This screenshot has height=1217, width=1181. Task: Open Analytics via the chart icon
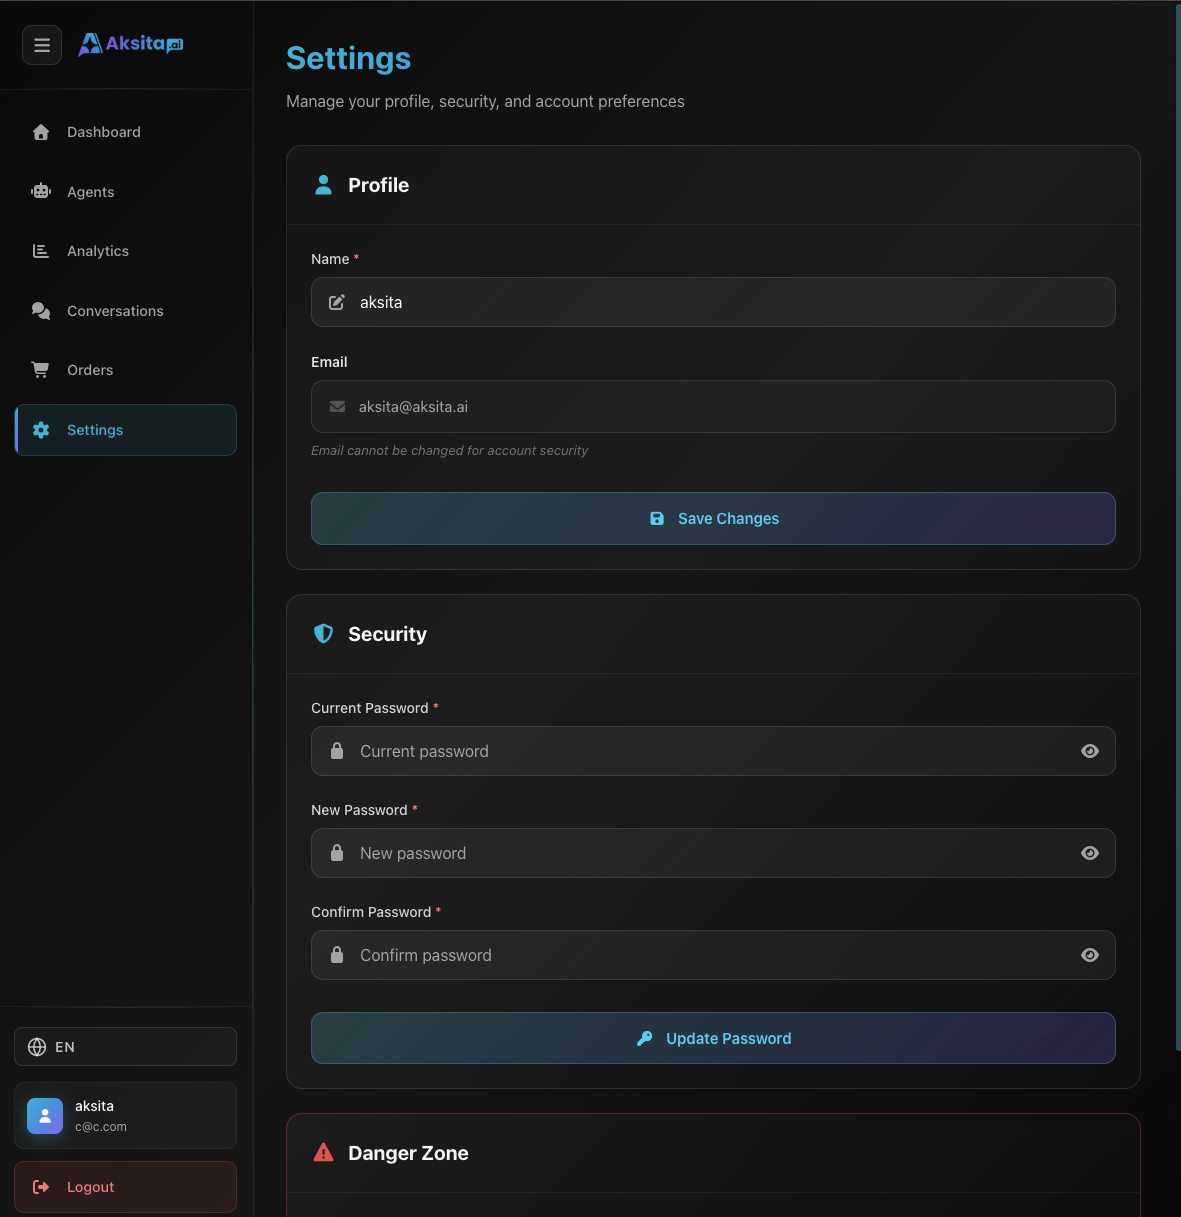click(40, 250)
